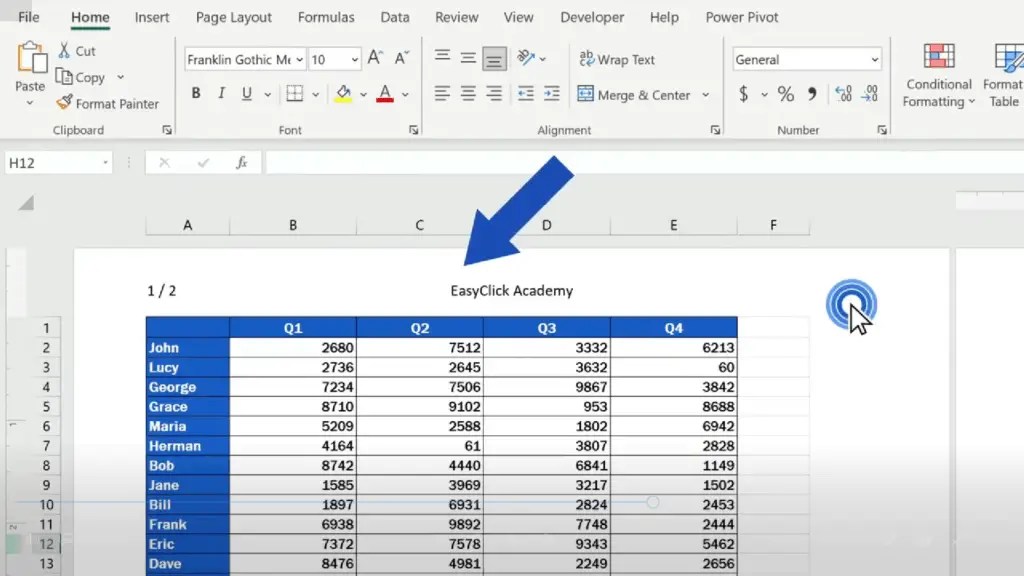Toggle italic formatting

click(221, 93)
